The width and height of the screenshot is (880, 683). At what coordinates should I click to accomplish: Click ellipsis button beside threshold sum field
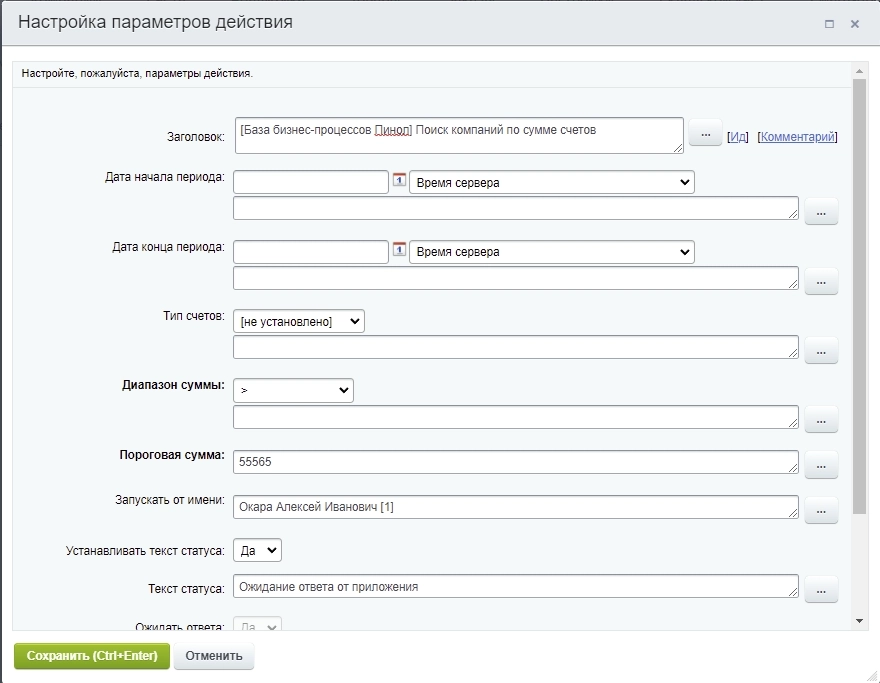820,464
